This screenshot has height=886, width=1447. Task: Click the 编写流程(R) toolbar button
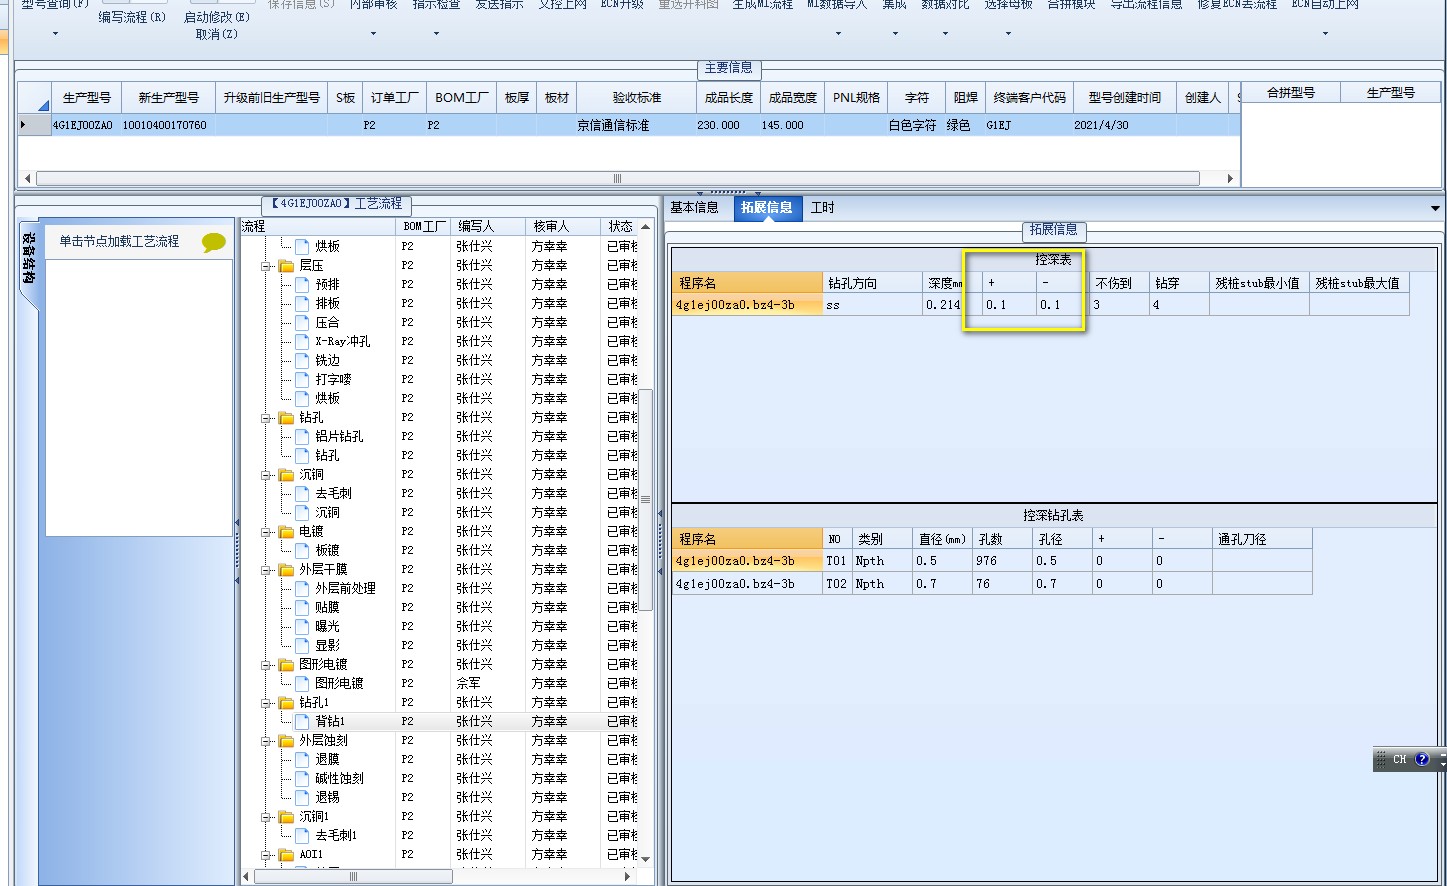(x=132, y=17)
